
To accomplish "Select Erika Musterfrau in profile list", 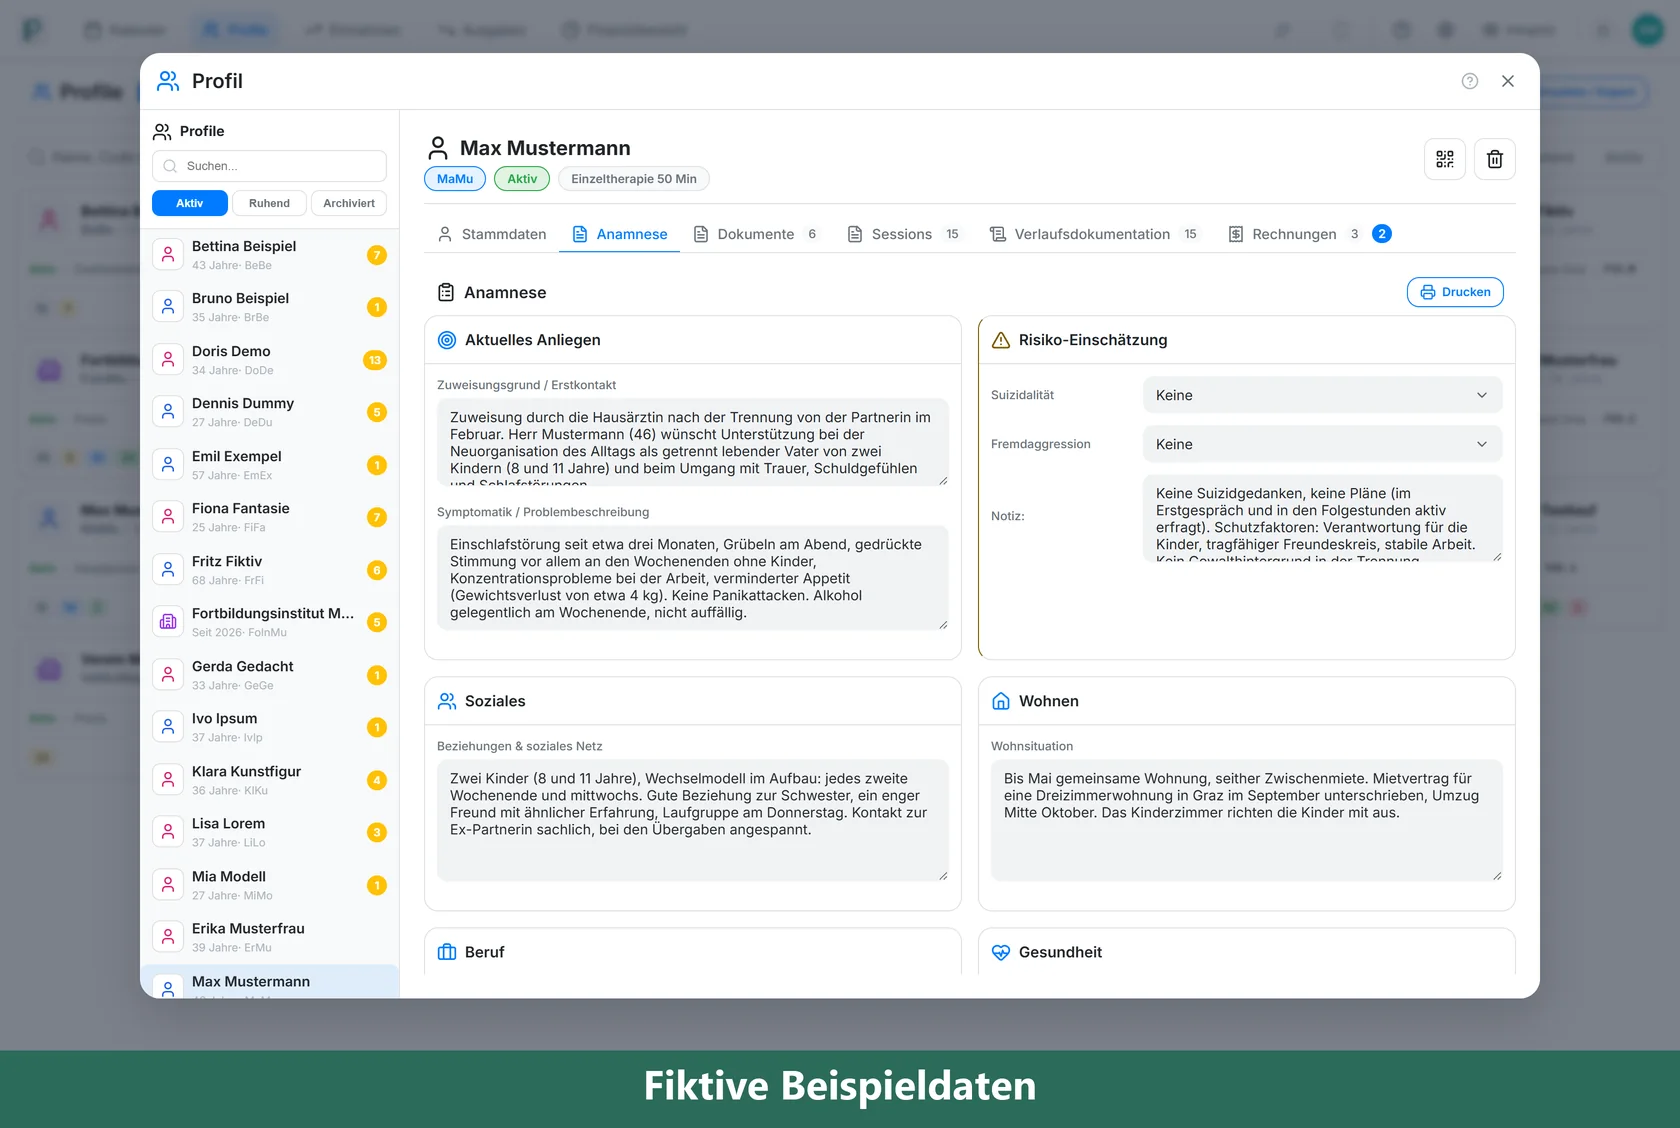I will [269, 937].
